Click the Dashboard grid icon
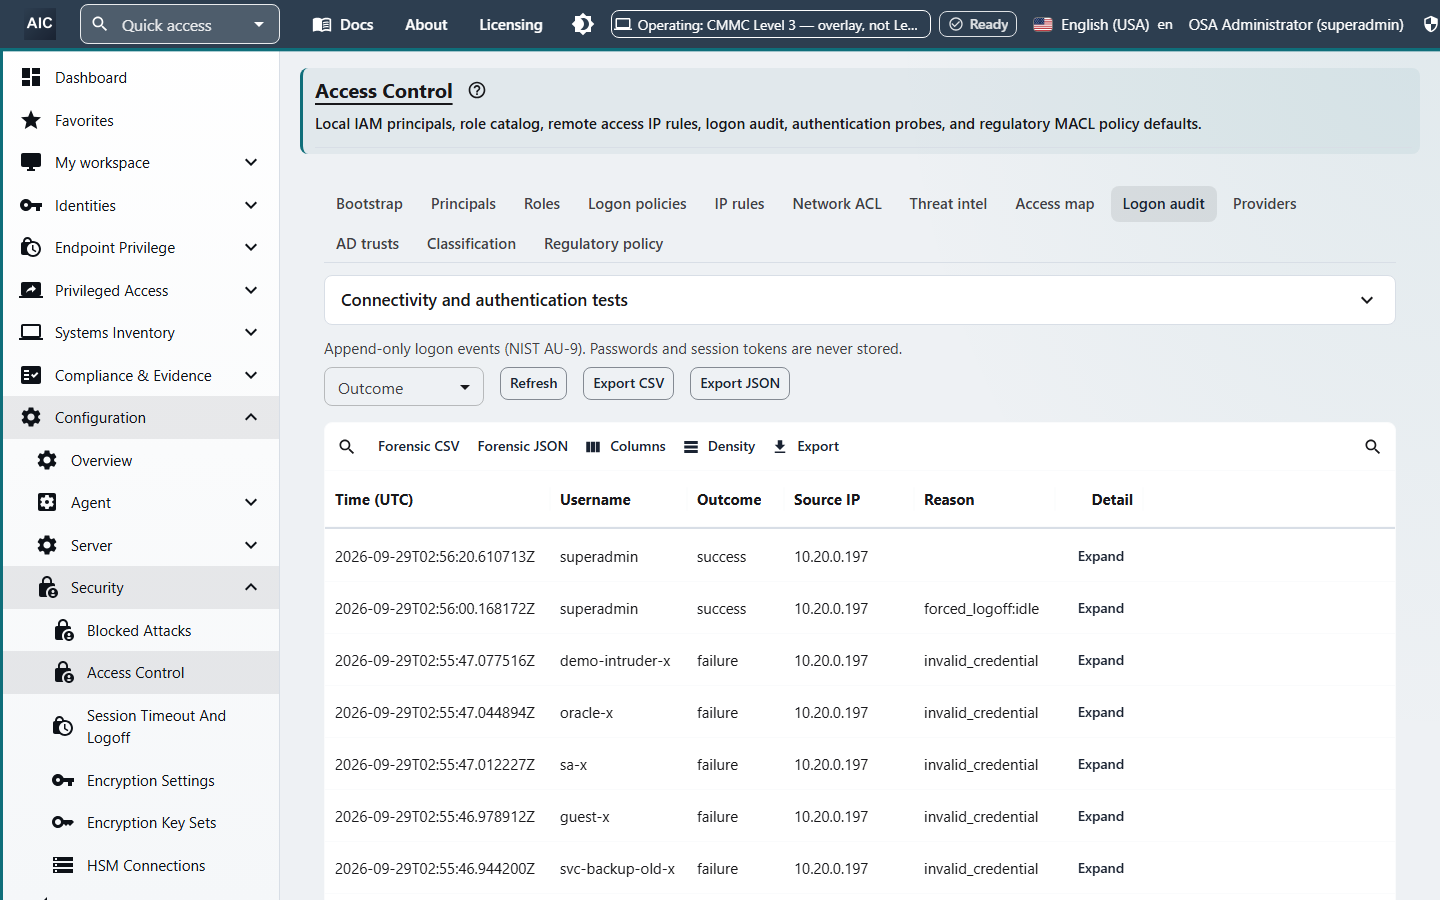The width and height of the screenshot is (1440, 900). click(31, 77)
